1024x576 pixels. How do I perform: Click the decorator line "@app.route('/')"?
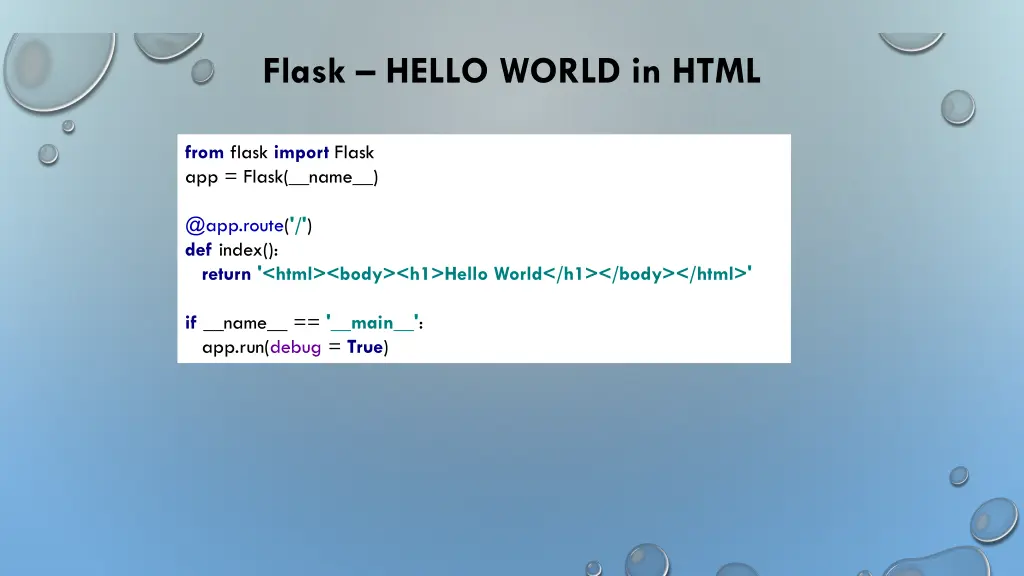(x=249, y=225)
